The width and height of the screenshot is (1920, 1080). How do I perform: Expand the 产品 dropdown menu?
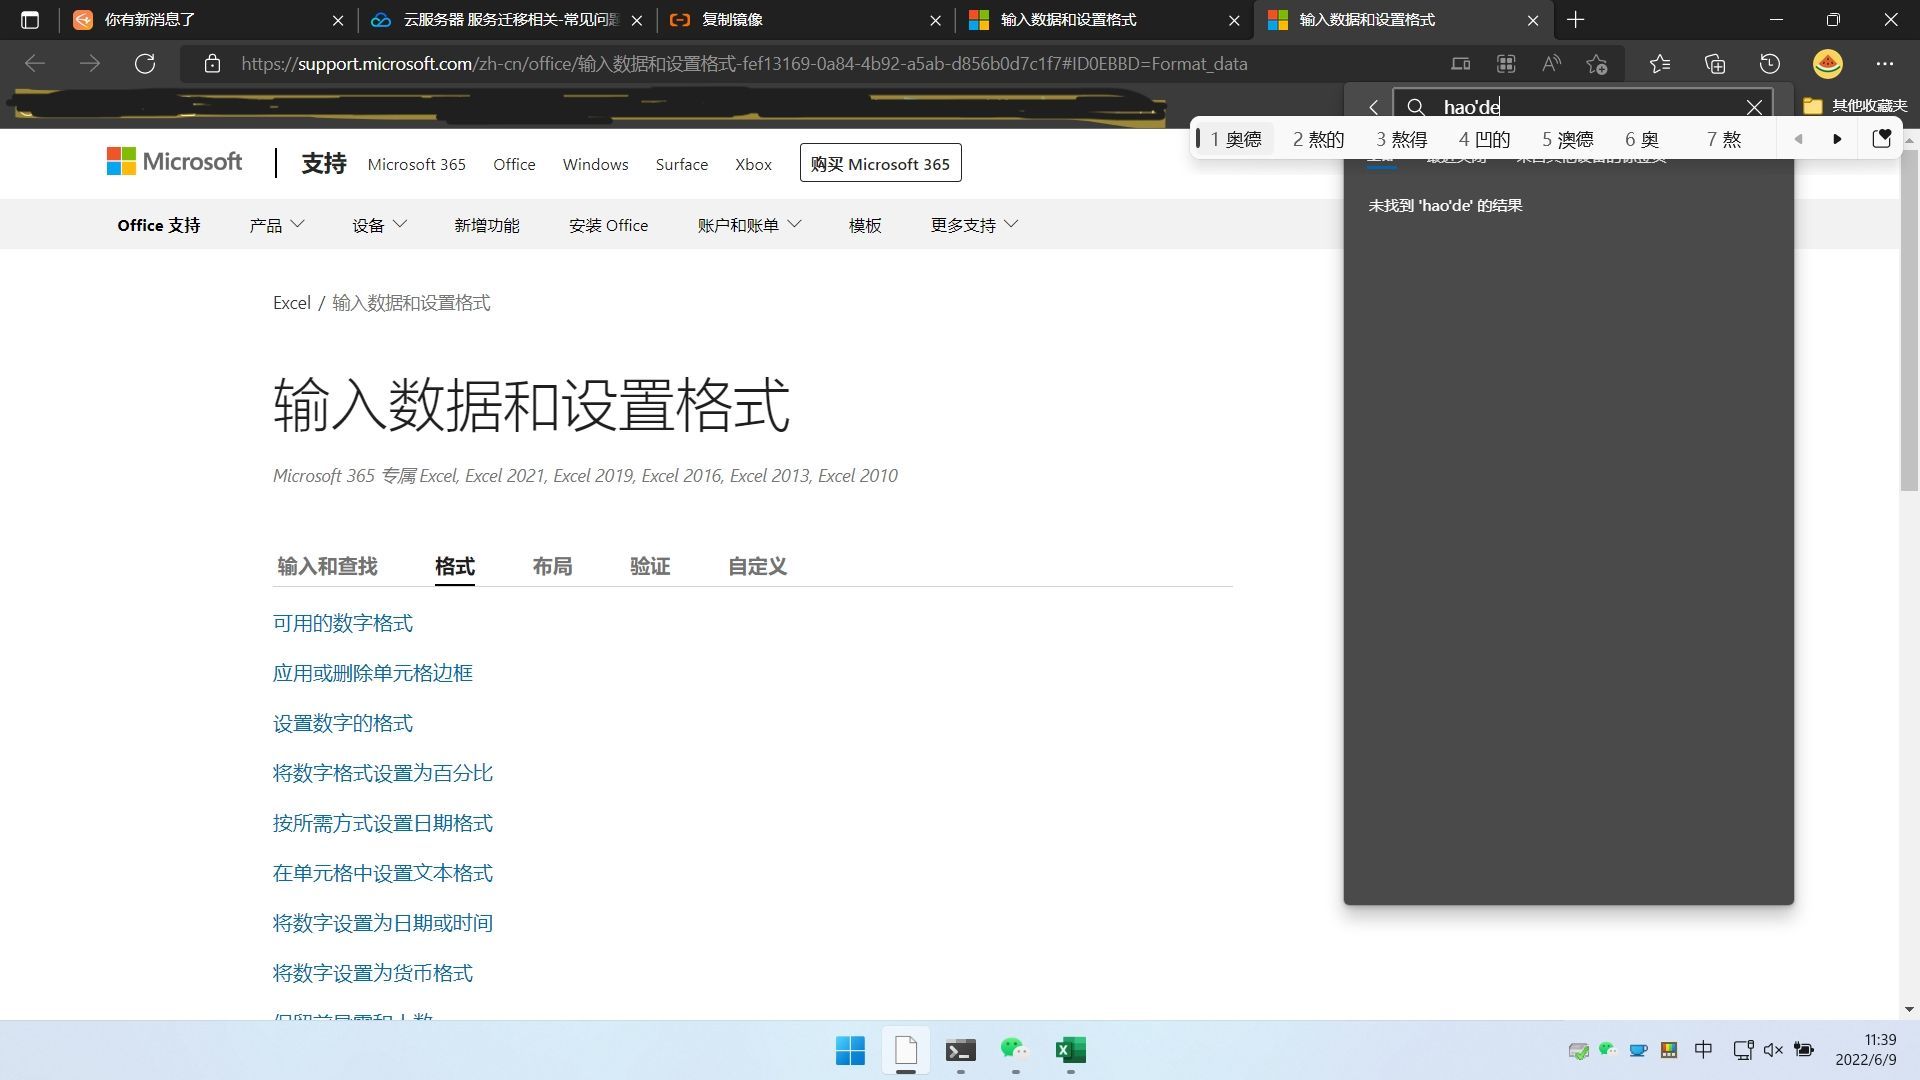(x=276, y=225)
